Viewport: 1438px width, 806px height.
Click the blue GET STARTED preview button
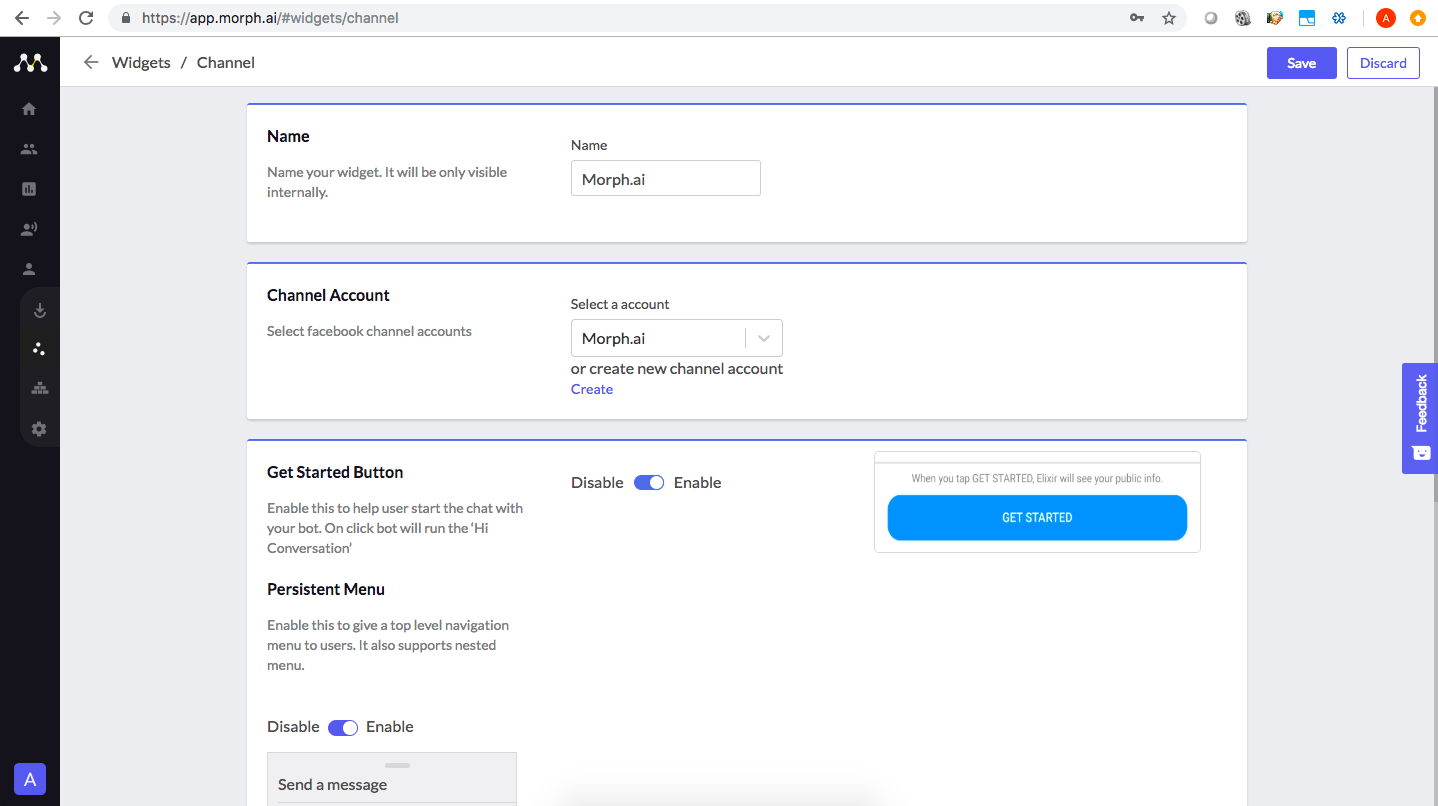1037,518
